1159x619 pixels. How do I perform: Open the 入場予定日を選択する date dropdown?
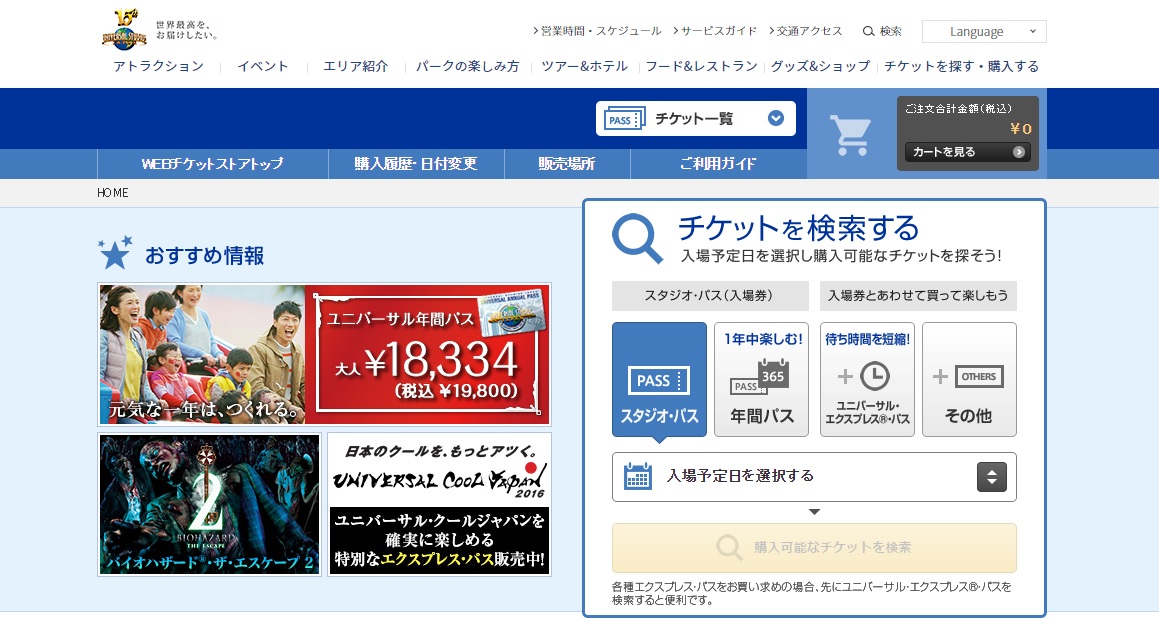(814, 477)
